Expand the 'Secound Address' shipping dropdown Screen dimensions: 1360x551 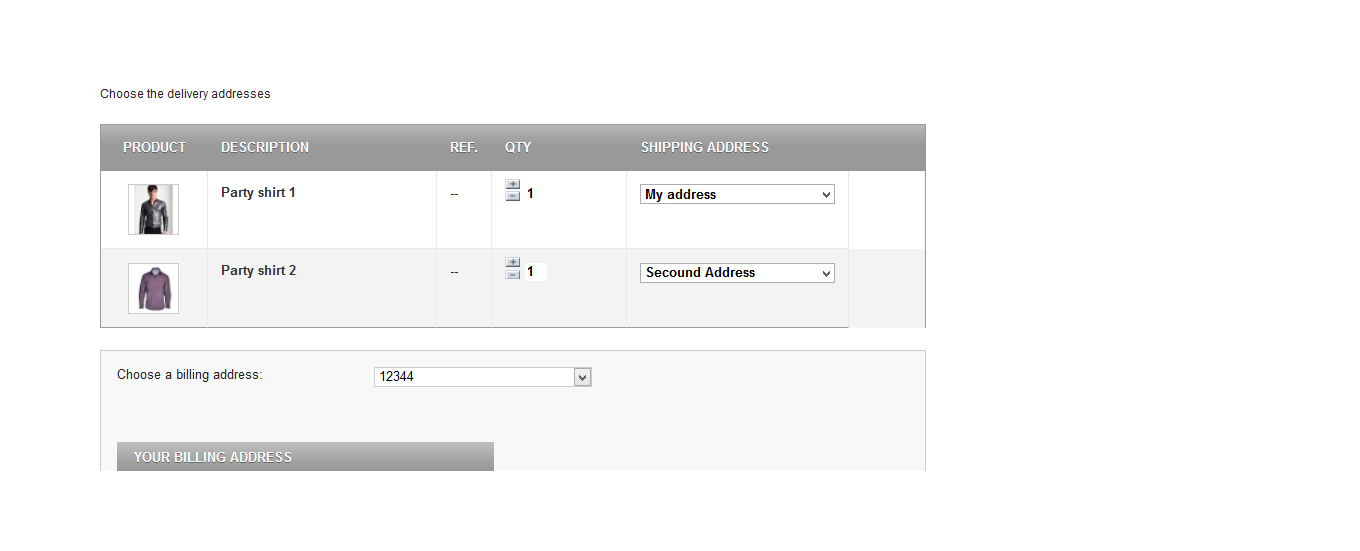(737, 273)
